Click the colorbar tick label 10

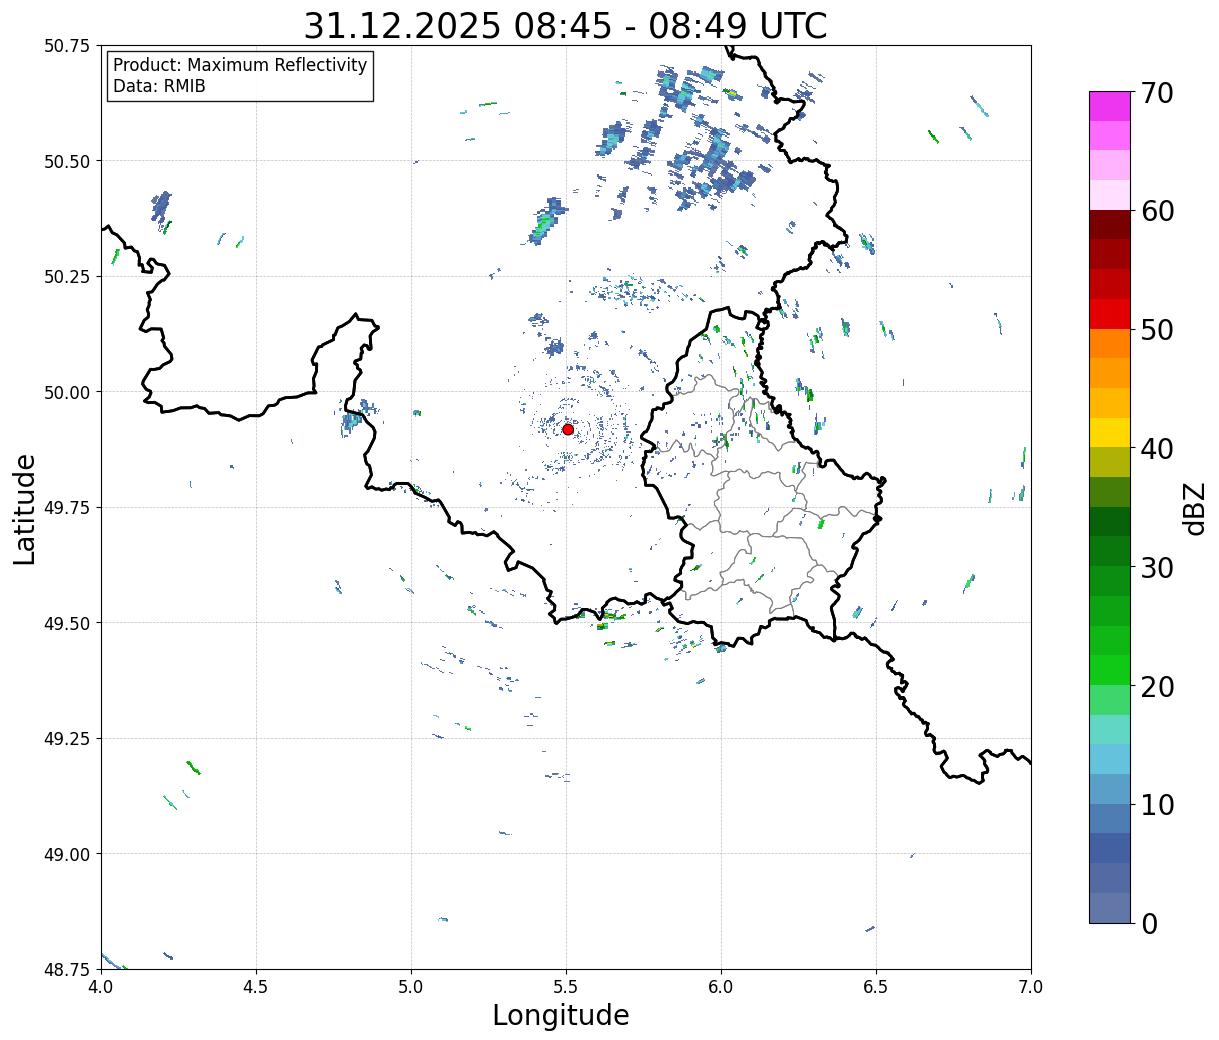pos(1157,804)
